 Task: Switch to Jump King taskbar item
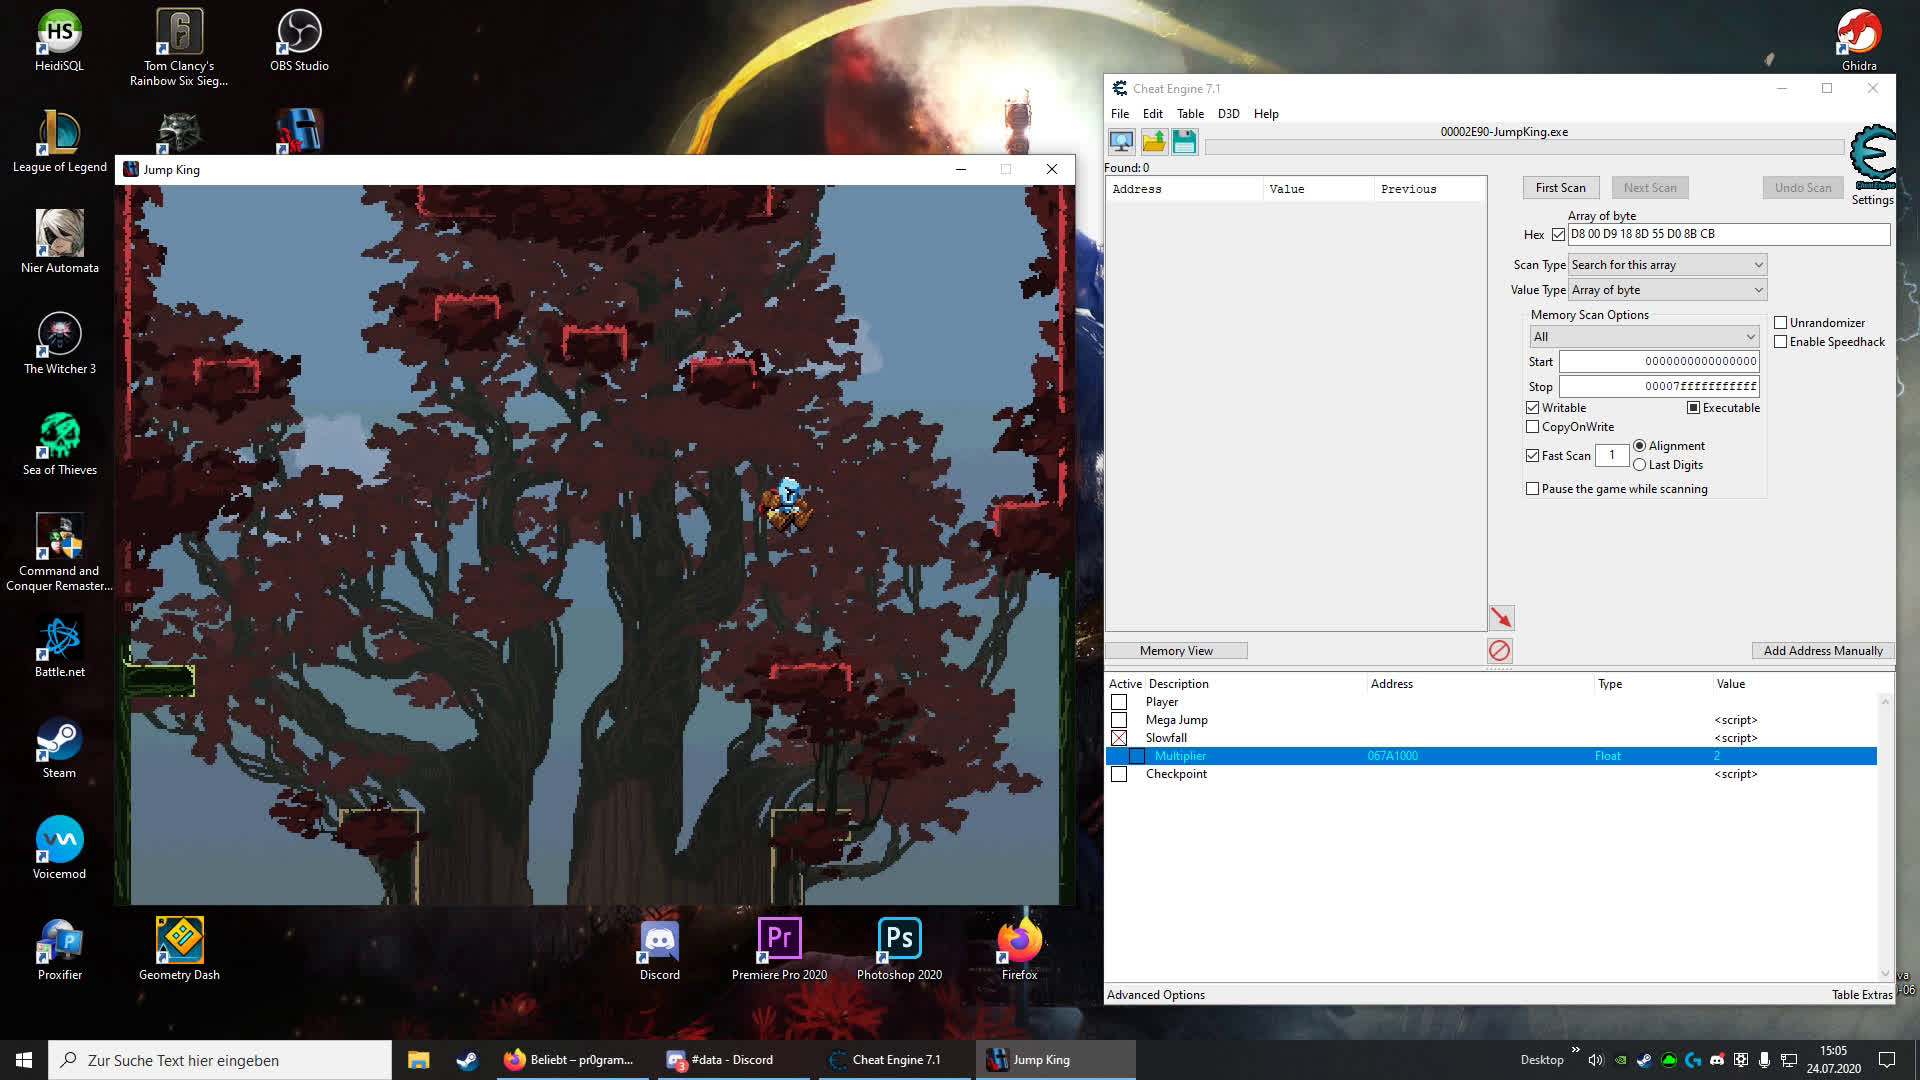[1055, 1060]
